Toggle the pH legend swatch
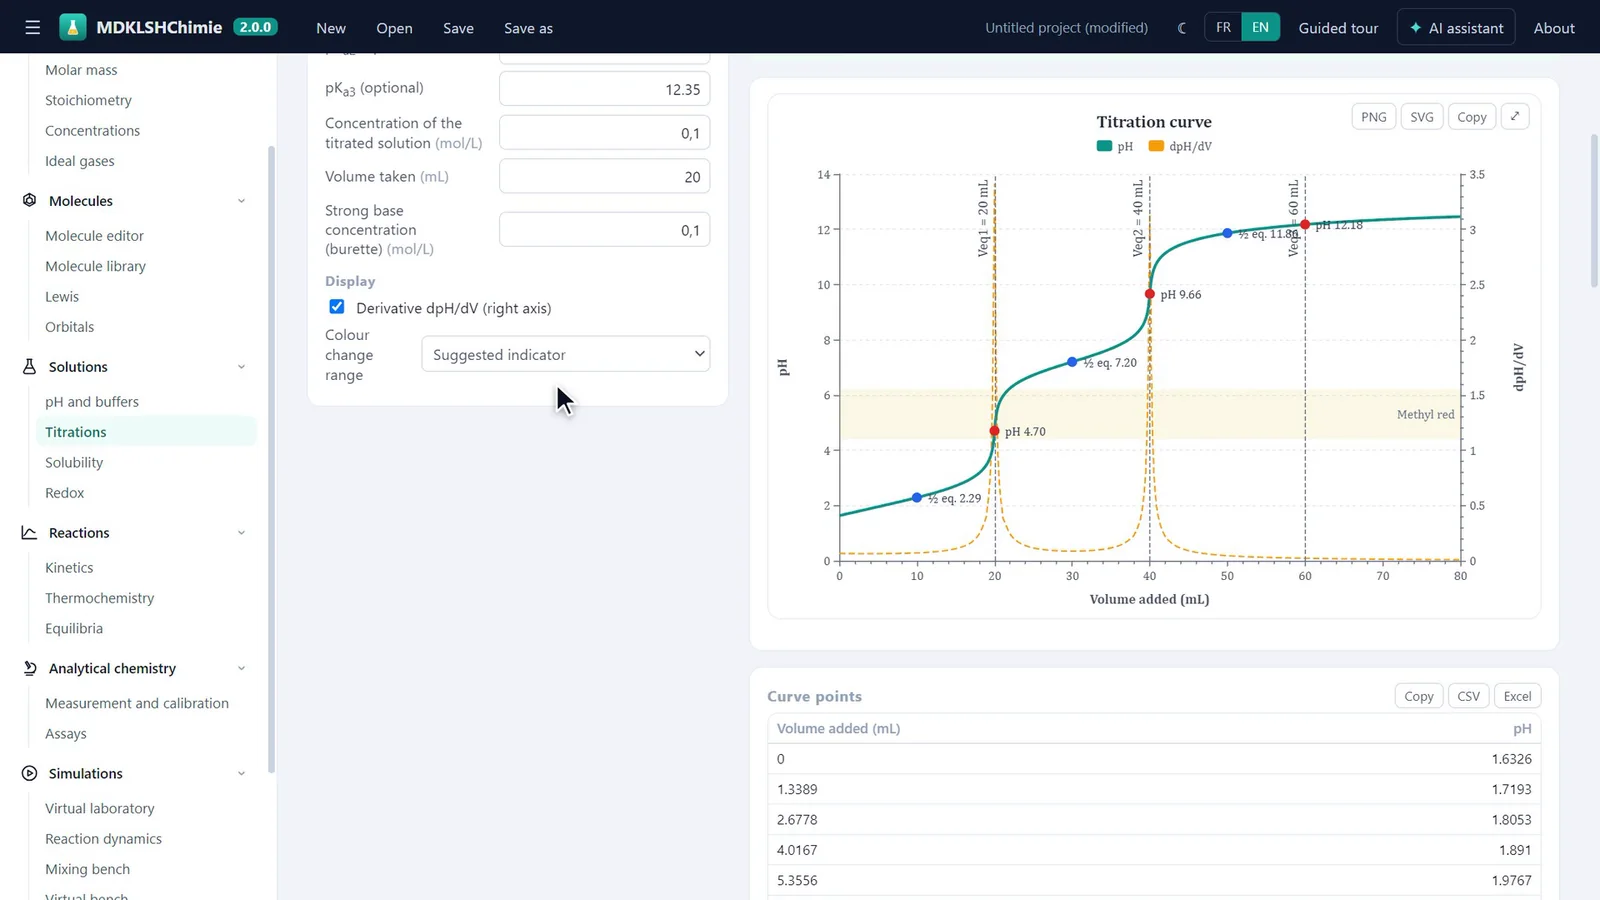Image resolution: width=1600 pixels, height=900 pixels. click(1104, 146)
